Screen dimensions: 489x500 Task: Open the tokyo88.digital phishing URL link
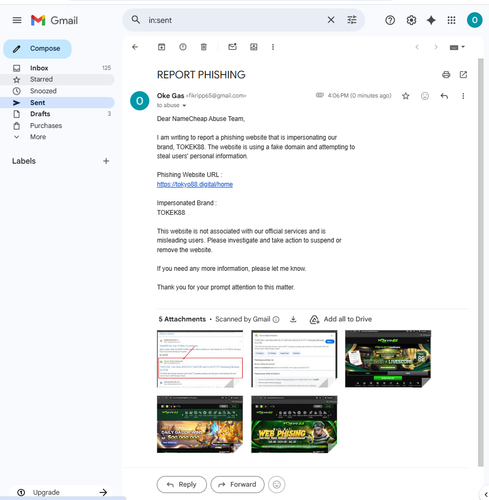tap(195, 184)
